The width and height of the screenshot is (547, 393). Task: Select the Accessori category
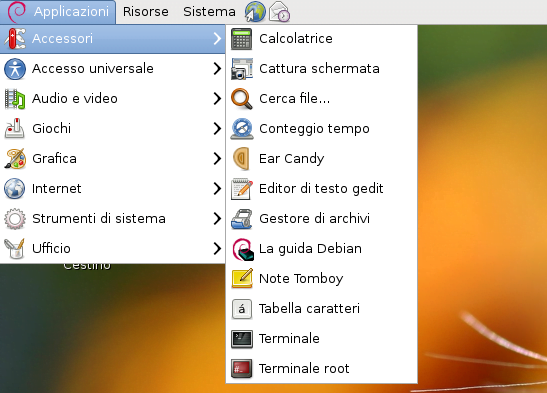click(112, 38)
